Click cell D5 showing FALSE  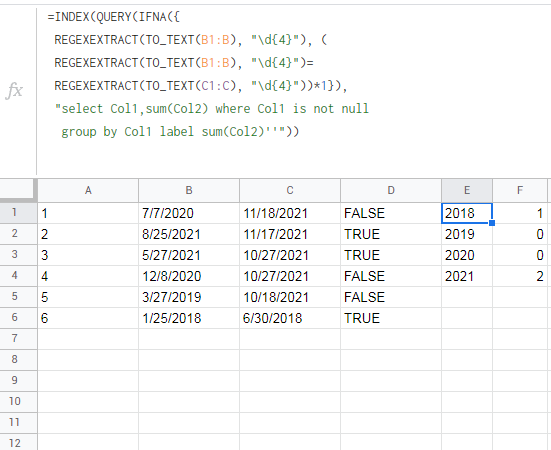click(x=391, y=297)
